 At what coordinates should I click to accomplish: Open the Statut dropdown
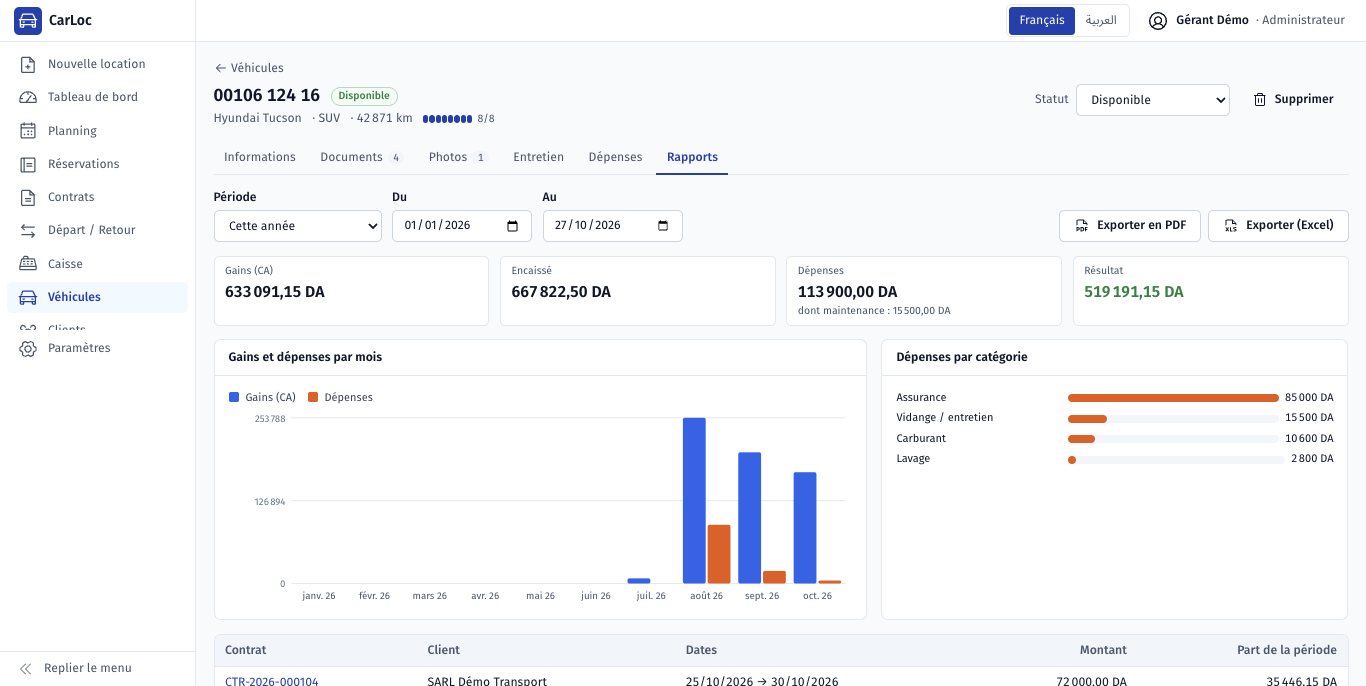(1153, 100)
